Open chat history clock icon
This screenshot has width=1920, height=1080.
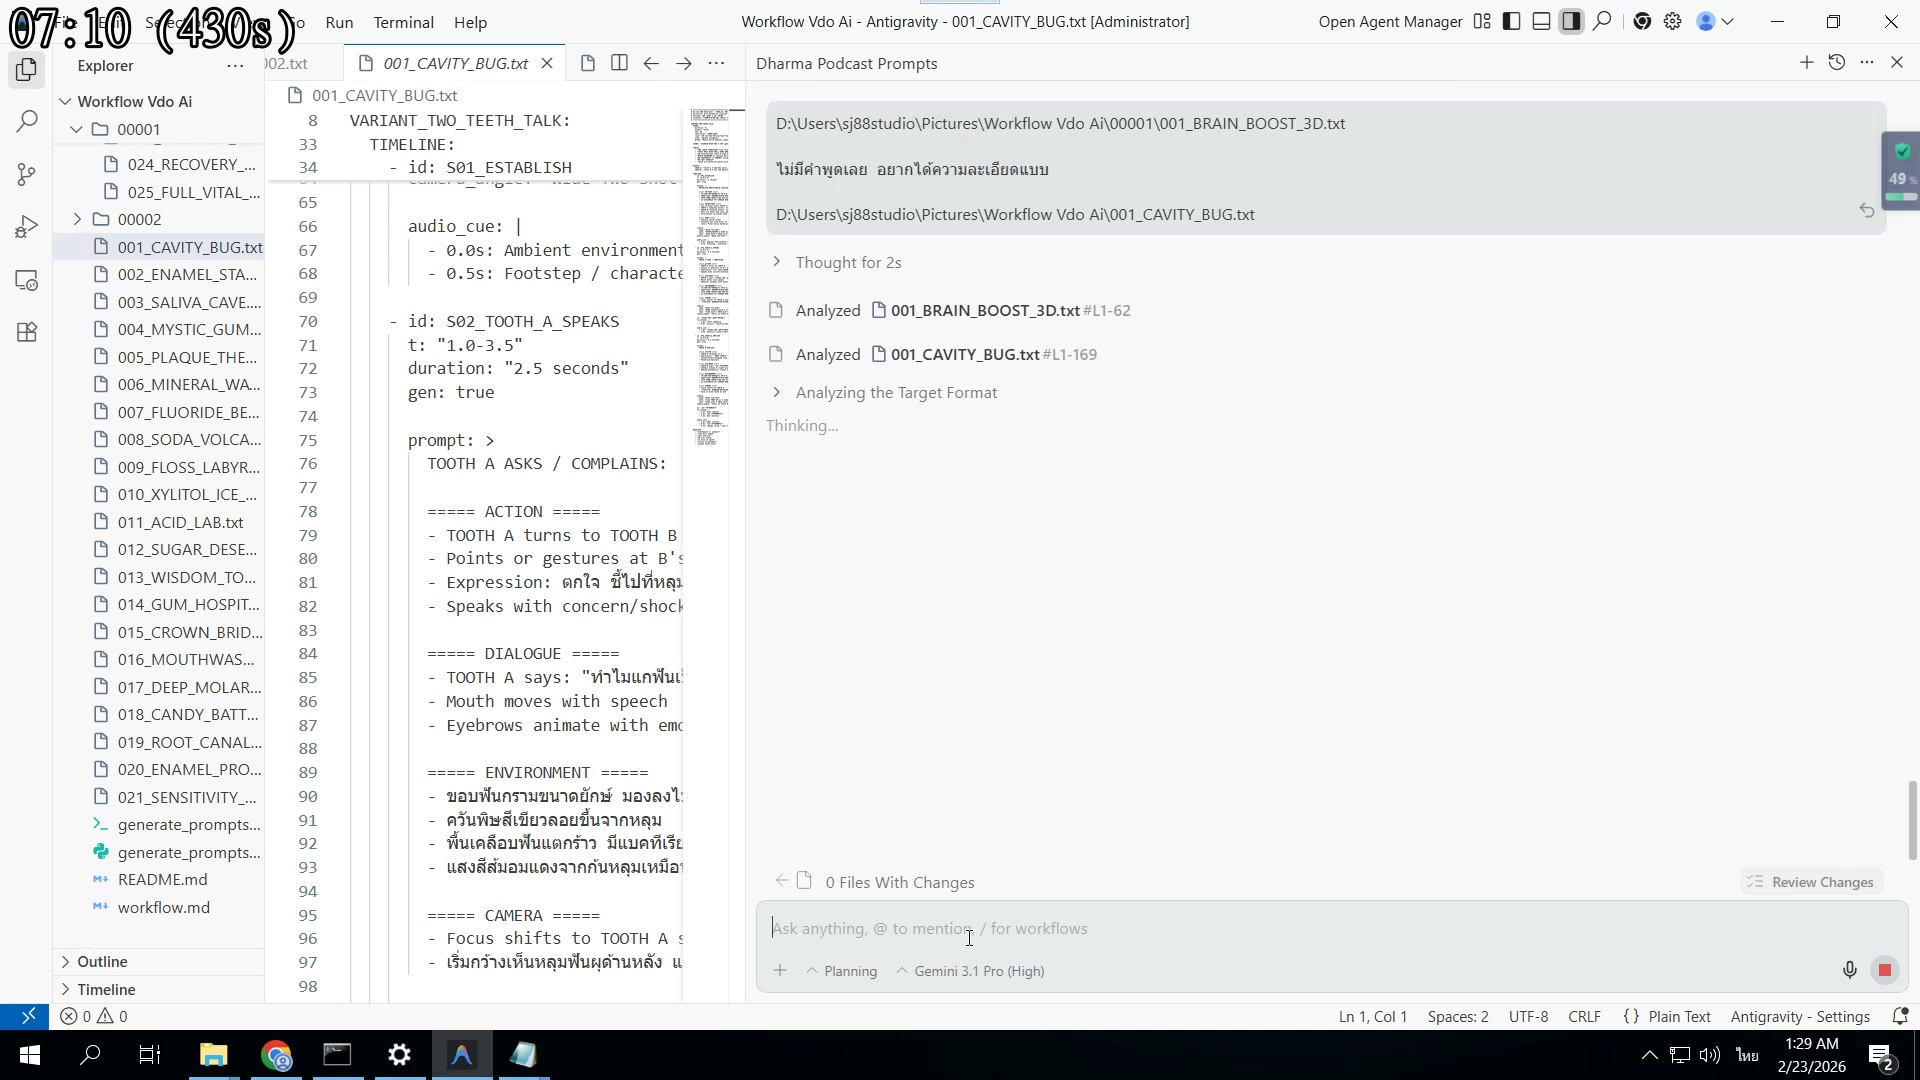point(1836,63)
